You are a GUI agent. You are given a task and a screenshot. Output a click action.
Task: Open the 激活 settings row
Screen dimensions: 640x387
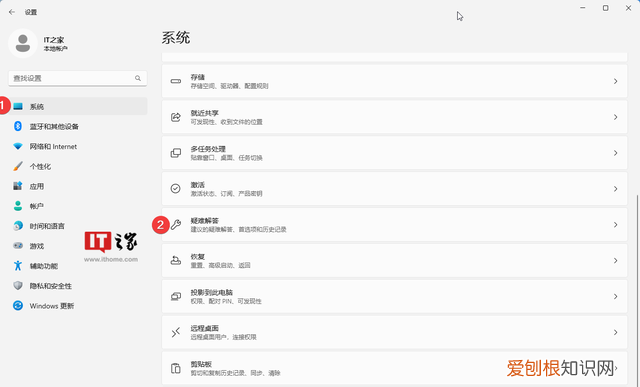[x=394, y=189]
